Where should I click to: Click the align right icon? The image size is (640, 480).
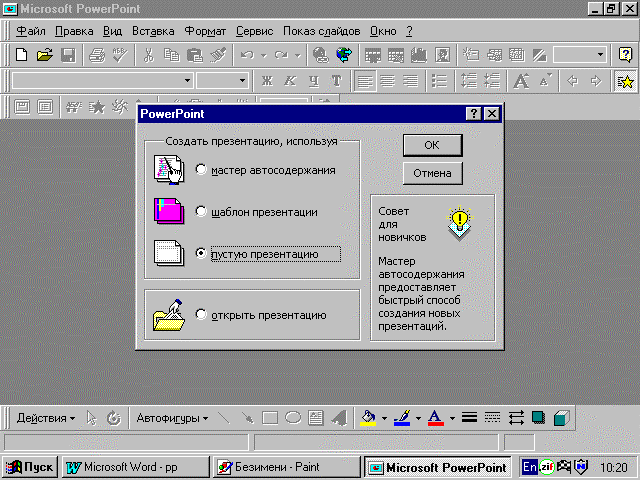click(x=411, y=81)
